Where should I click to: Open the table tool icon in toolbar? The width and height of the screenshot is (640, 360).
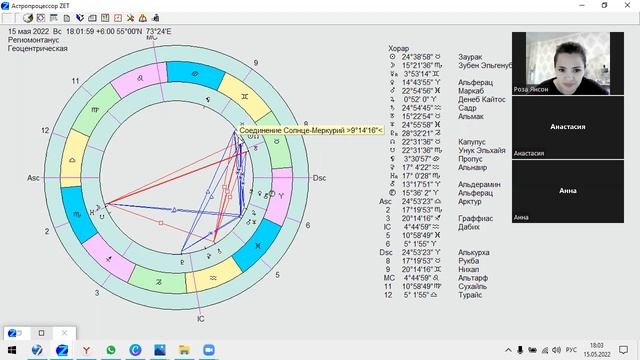pos(53,18)
